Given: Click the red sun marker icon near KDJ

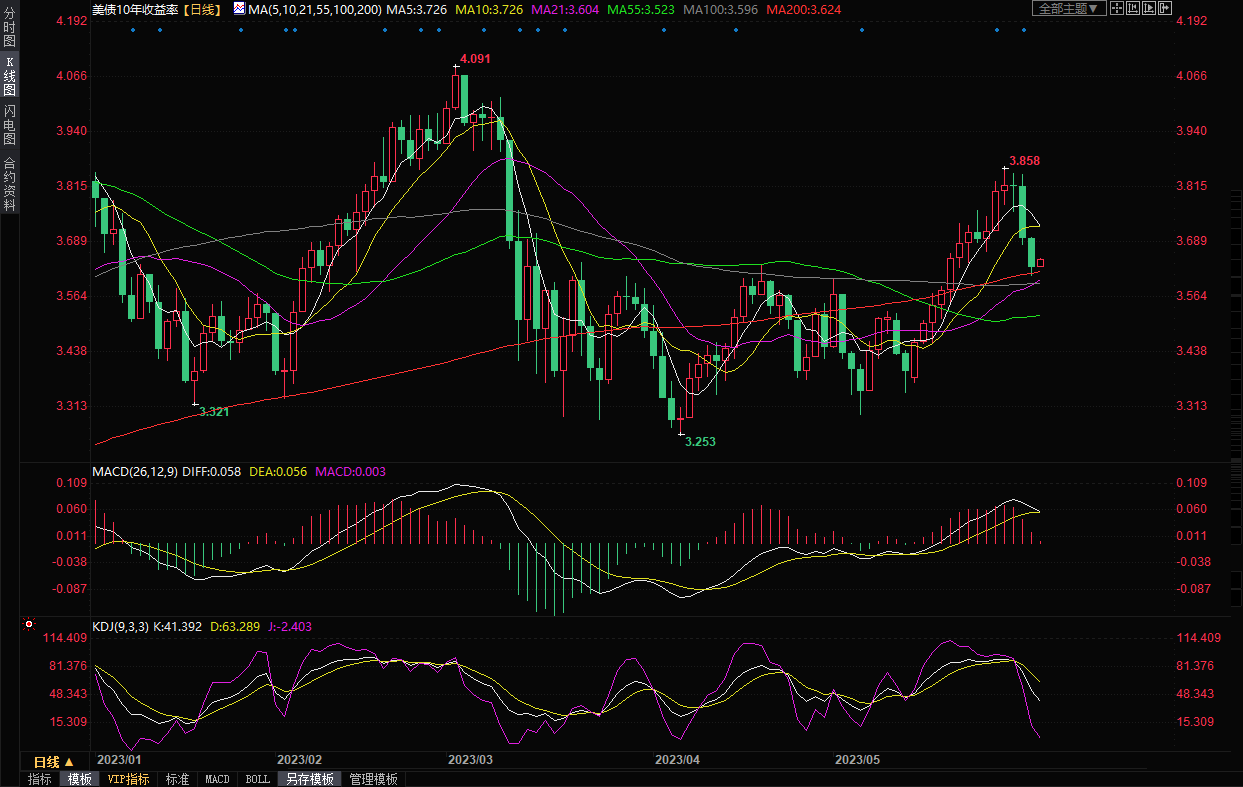Looking at the screenshot, I should point(29,625).
